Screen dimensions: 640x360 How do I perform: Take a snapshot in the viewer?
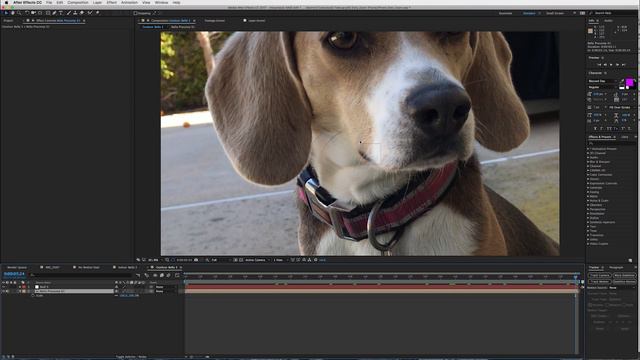(x=196, y=260)
